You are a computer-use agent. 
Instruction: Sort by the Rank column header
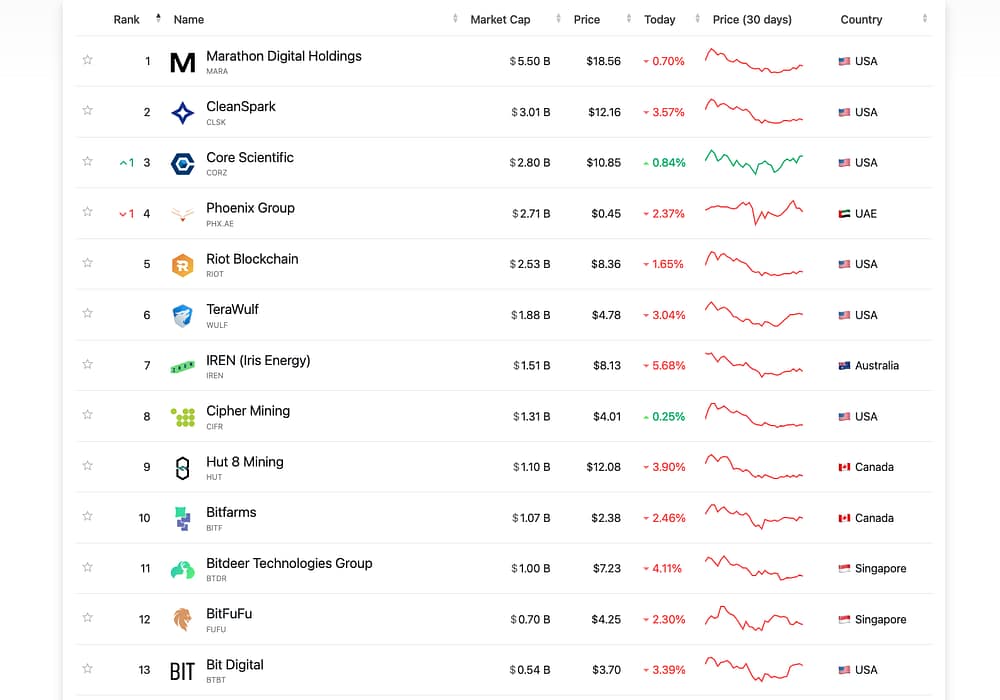(127, 19)
